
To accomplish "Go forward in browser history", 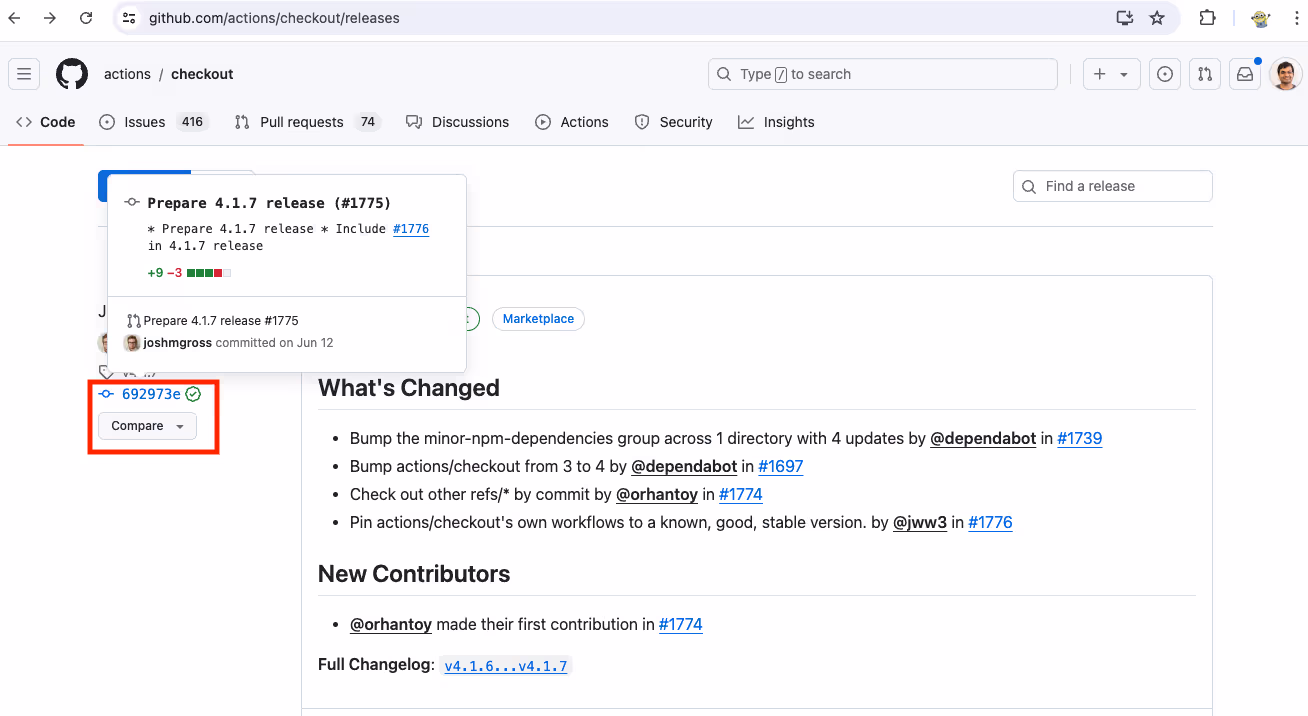I will pyautogui.click(x=50, y=18).
